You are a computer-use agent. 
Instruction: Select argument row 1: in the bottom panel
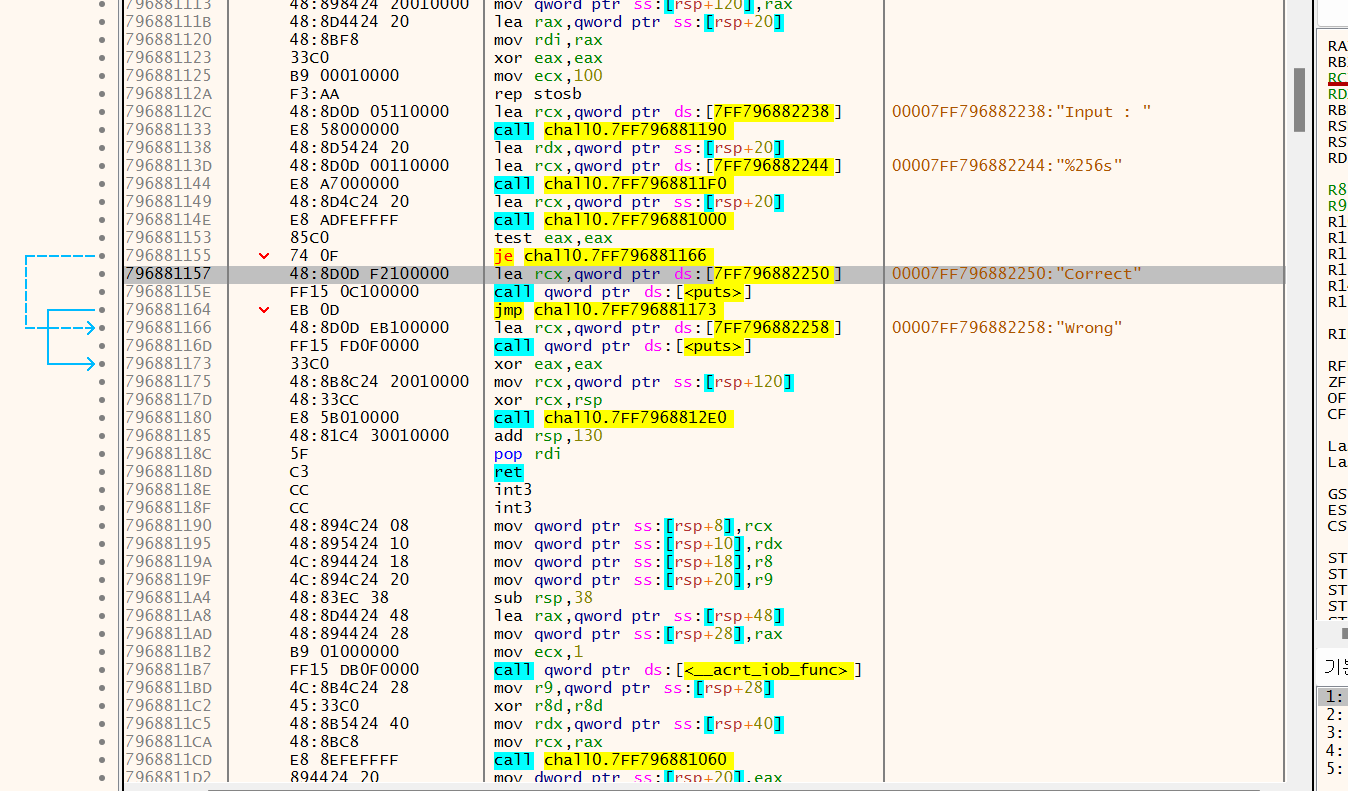pyautogui.click(x=1332, y=695)
